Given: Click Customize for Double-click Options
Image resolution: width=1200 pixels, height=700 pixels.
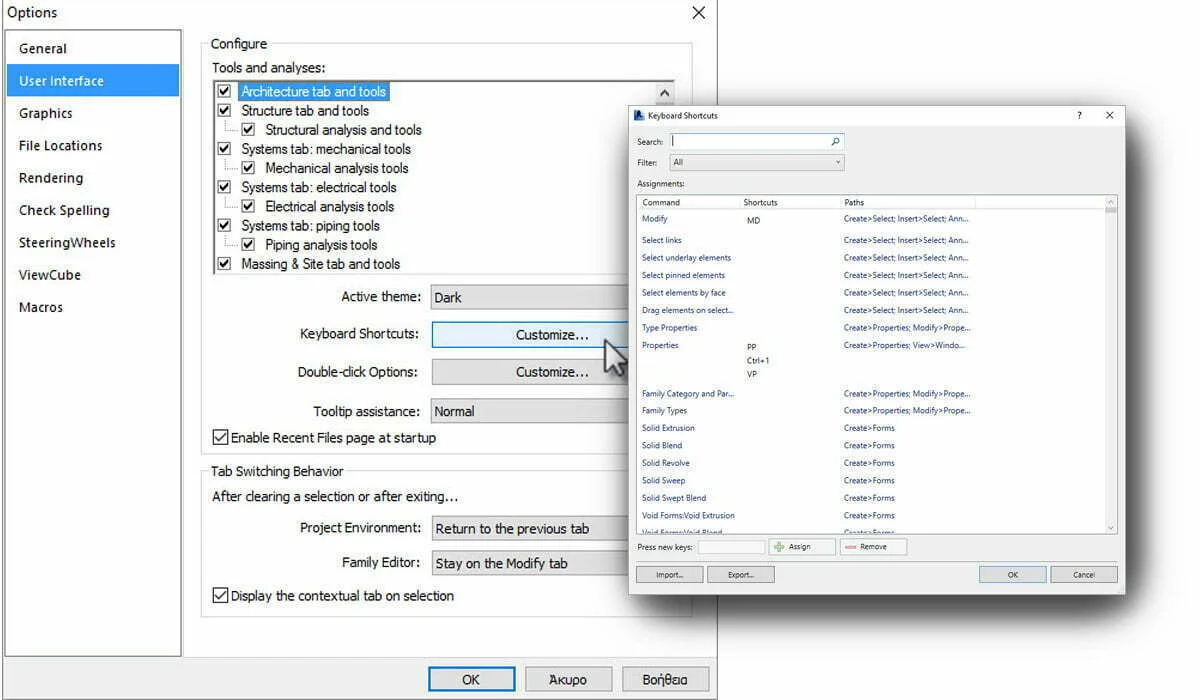Looking at the screenshot, I should pyautogui.click(x=530, y=372).
